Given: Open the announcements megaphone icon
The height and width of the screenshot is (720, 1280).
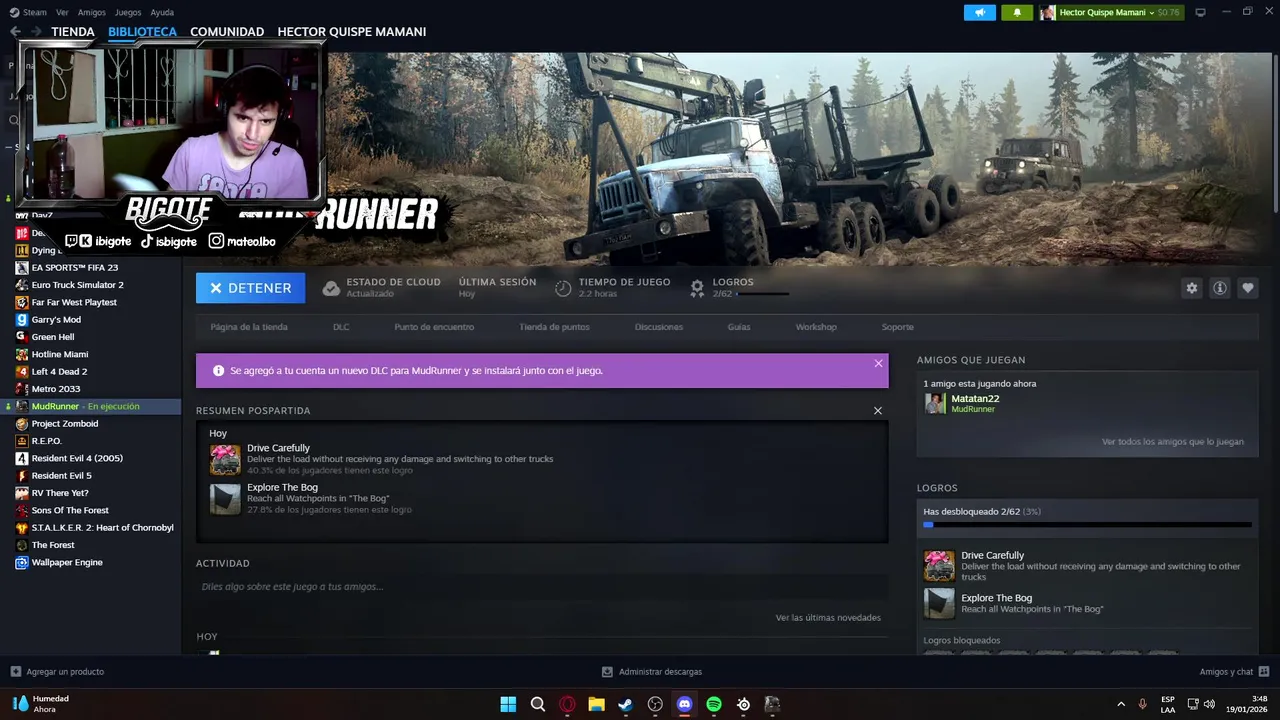Looking at the screenshot, I should click(x=980, y=12).
